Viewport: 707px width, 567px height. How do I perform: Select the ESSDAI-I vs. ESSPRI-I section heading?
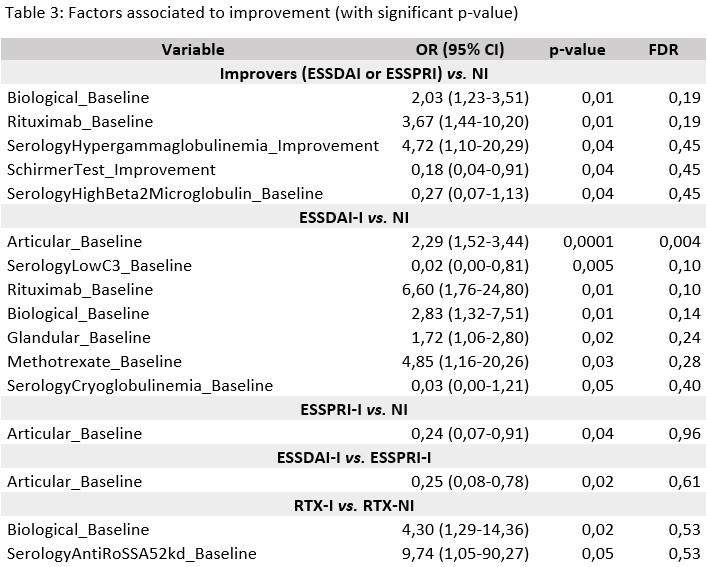tap(353, 457)
